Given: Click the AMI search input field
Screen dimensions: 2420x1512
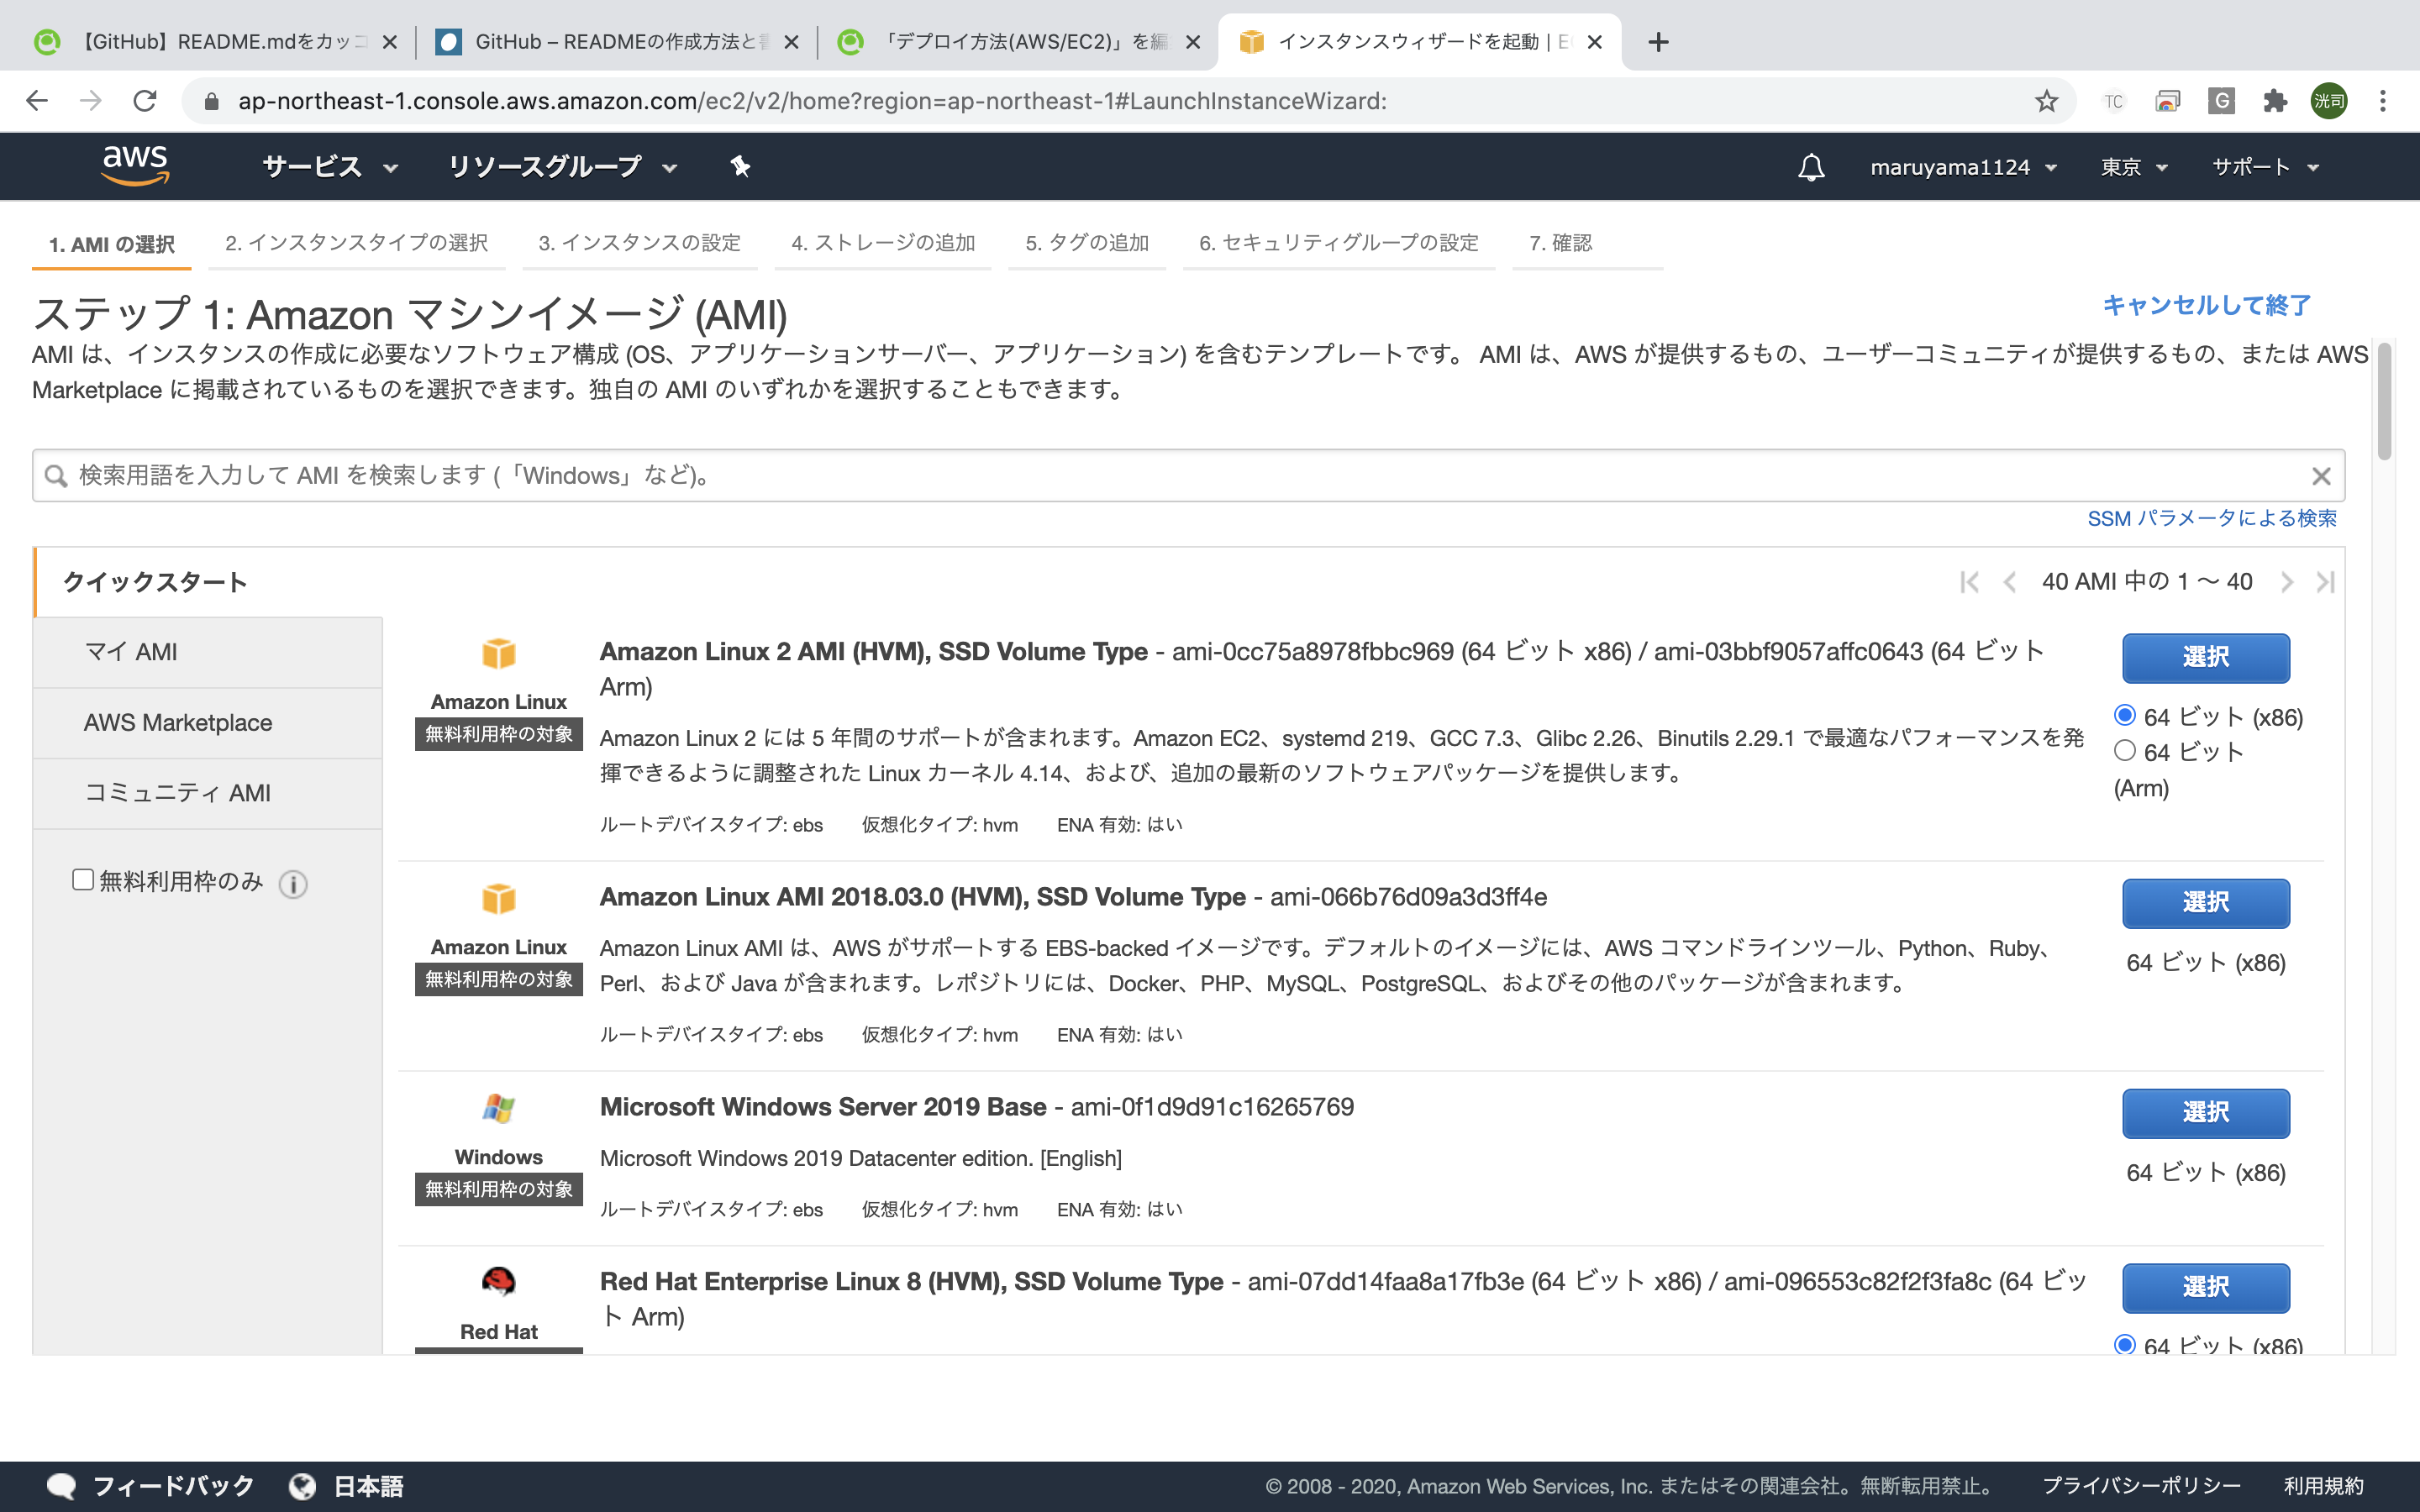Looking at the screenshot, I should tap(1188, 476).
